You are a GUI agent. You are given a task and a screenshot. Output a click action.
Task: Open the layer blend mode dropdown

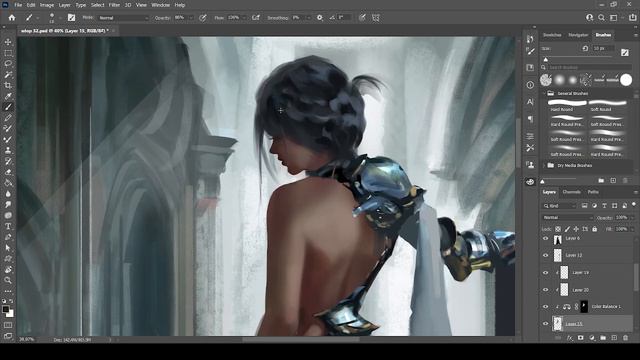click(x=567, y=218)
